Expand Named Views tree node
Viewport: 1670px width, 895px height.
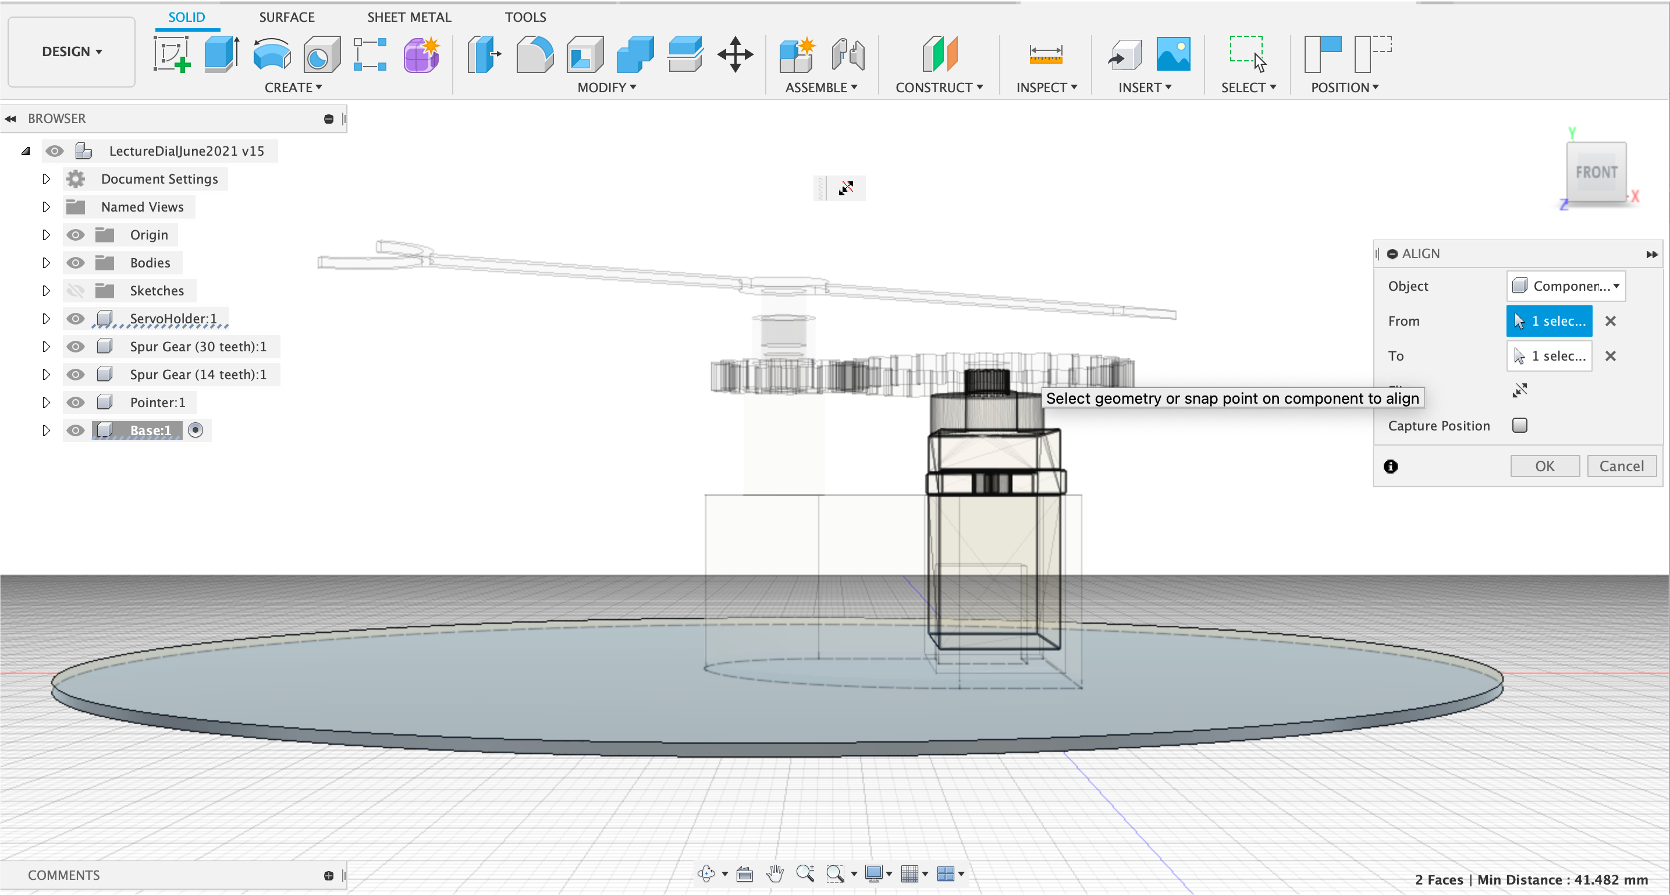46,207
